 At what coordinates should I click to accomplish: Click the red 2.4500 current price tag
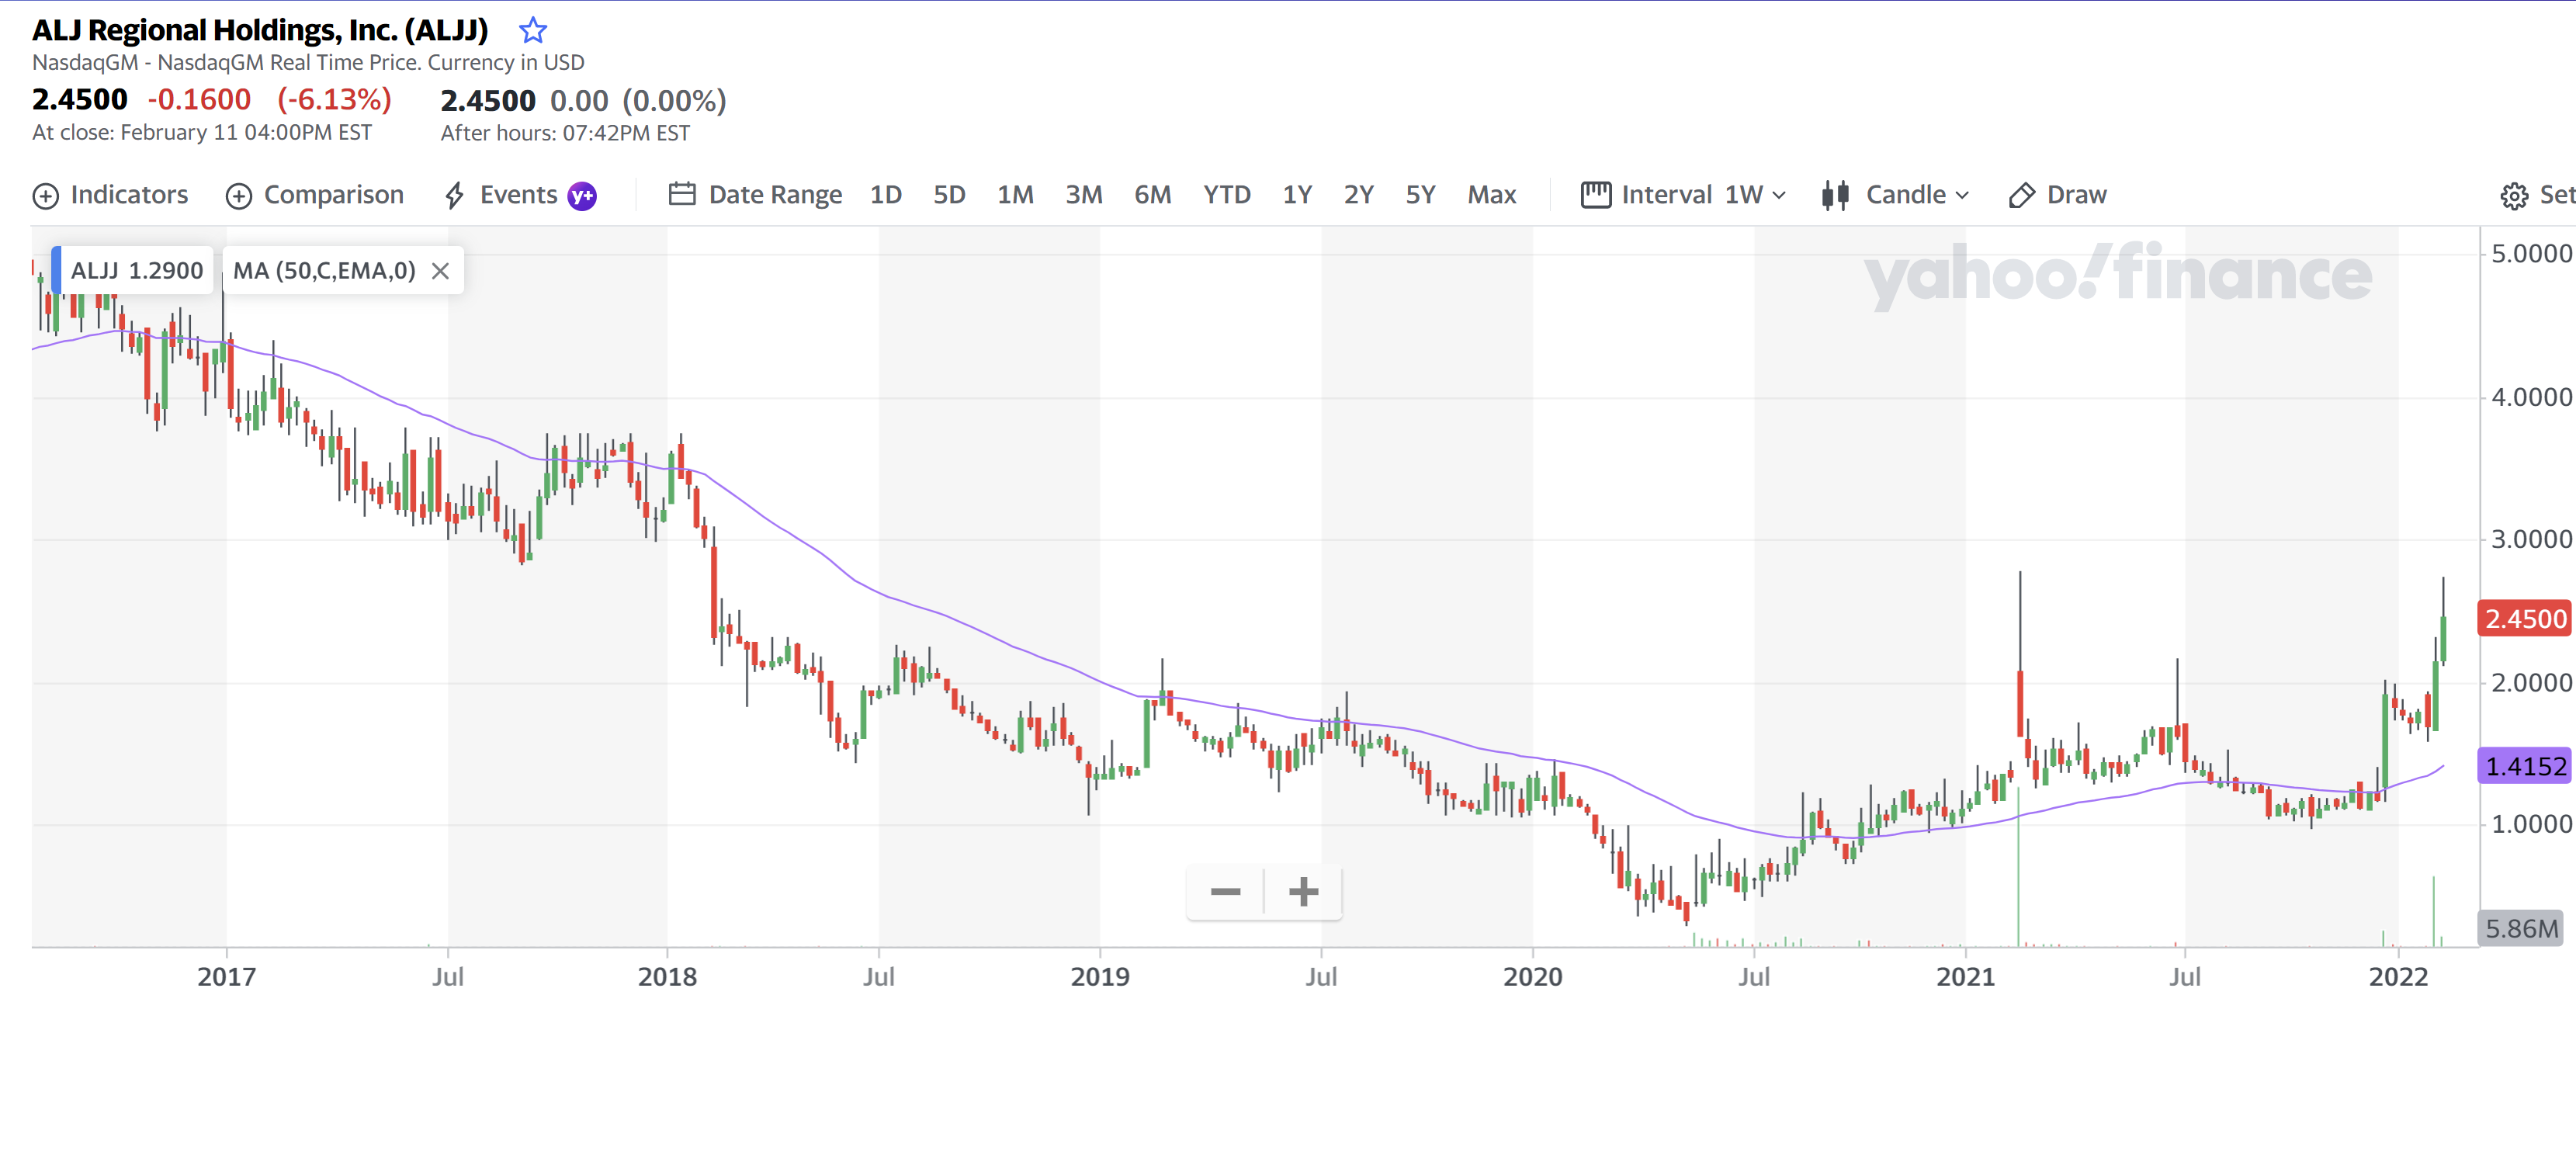pyautogui.click(x=2524, y=619)
